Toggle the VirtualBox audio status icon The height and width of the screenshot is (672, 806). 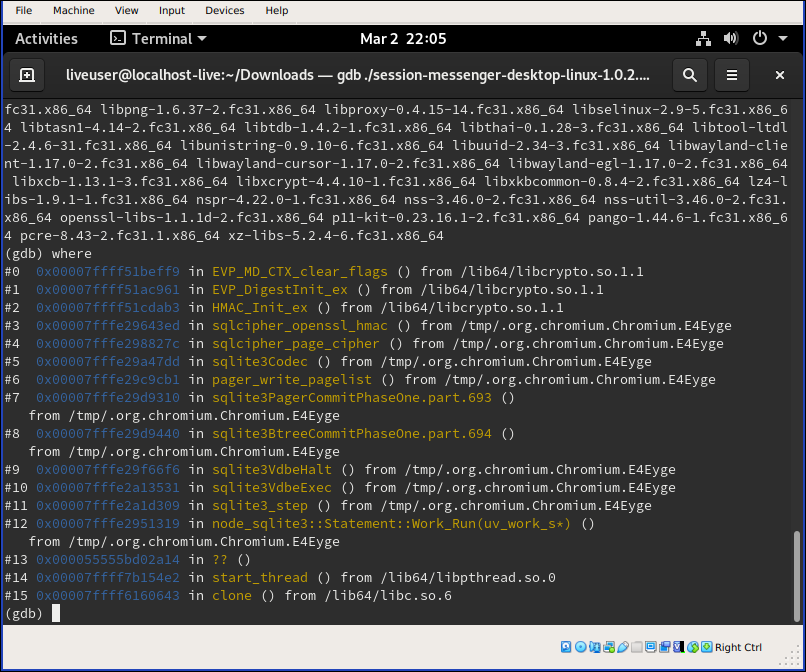coord(594,647)
